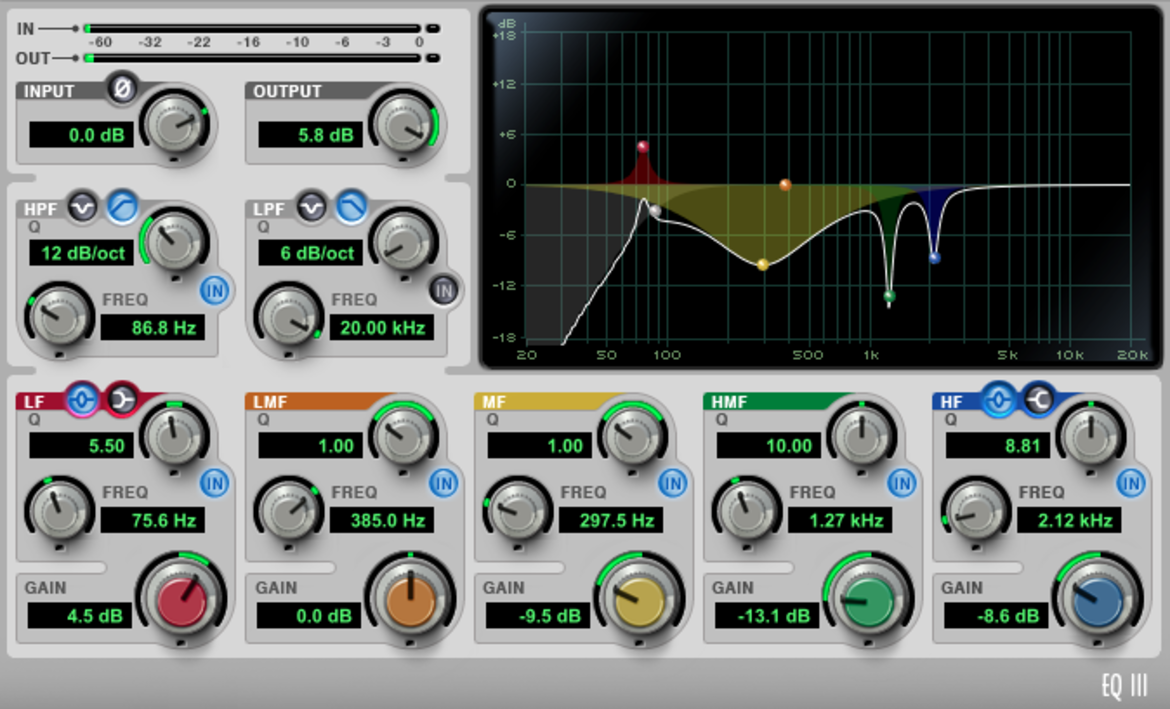Viewport: 1170px width, 709px height.
Task: Click the MF gain field -9.5 dB
Action: [538, 616]
